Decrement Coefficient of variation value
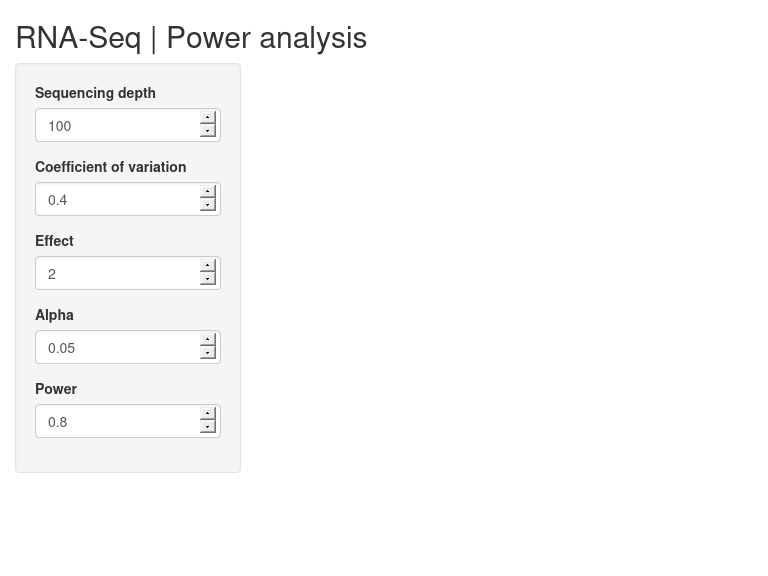This screenshot has height=576, width=768. click(208, 205)
